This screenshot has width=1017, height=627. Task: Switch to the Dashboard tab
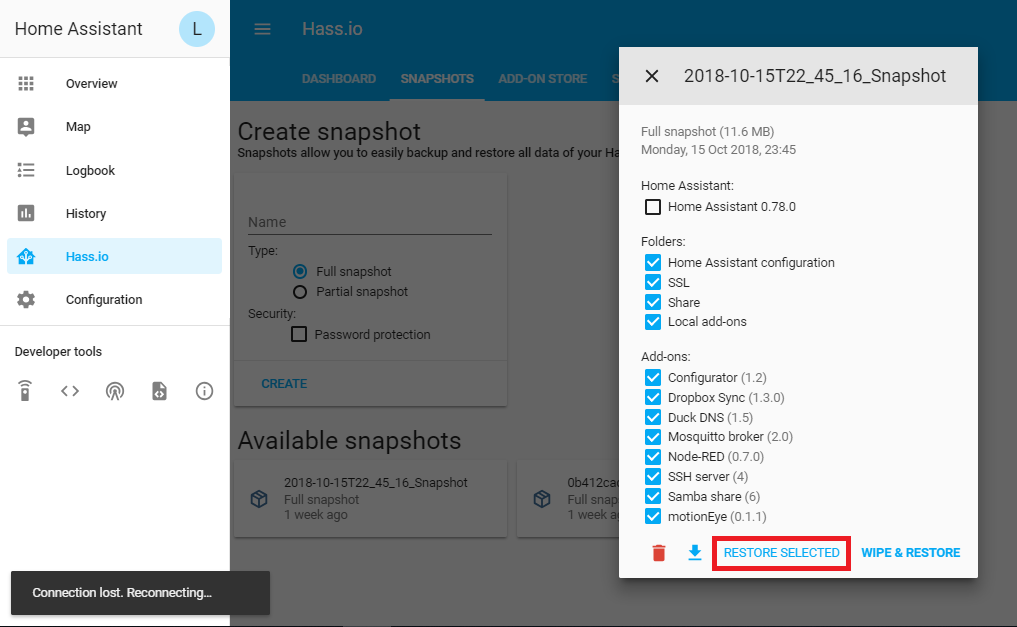click(339, 78)
